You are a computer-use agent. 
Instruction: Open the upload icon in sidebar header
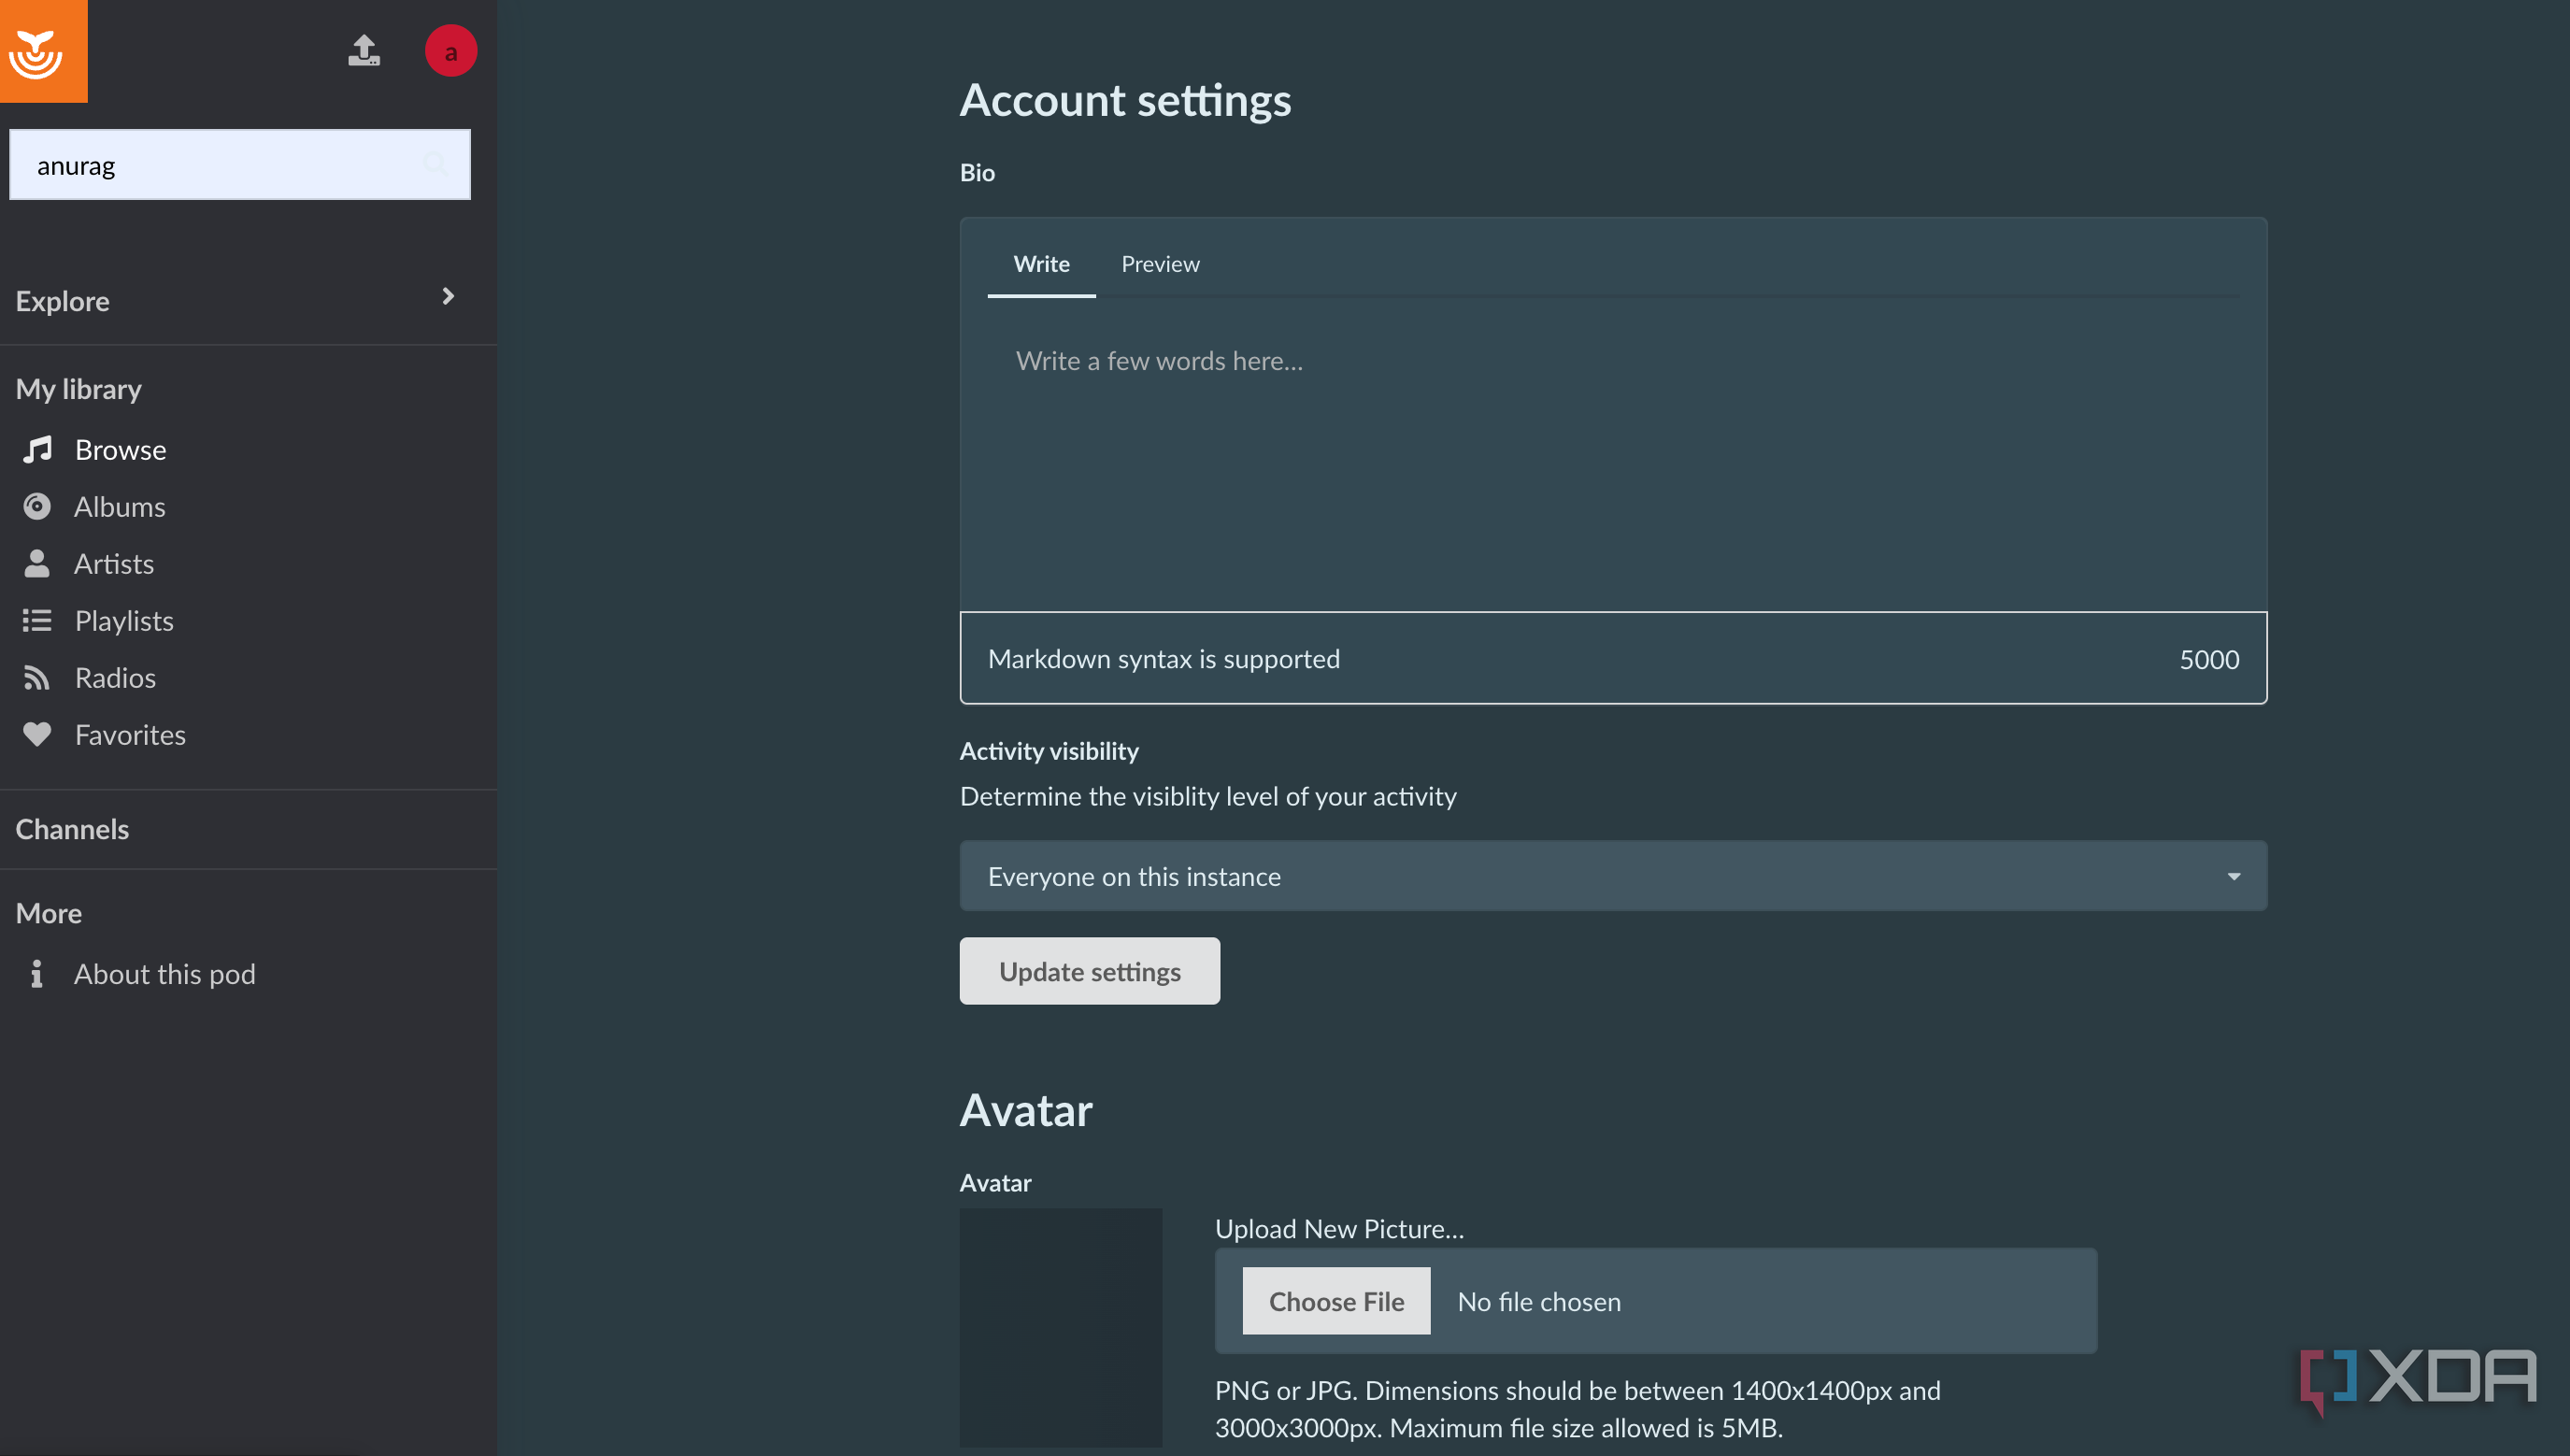(364, 50)
